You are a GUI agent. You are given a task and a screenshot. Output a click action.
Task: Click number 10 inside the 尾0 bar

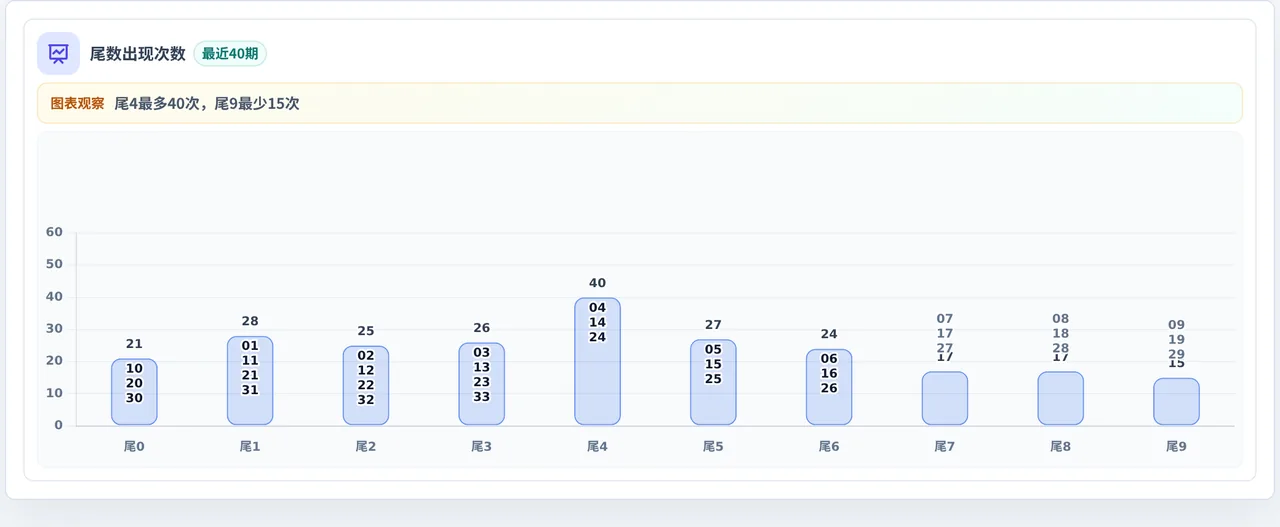[134, 369]
